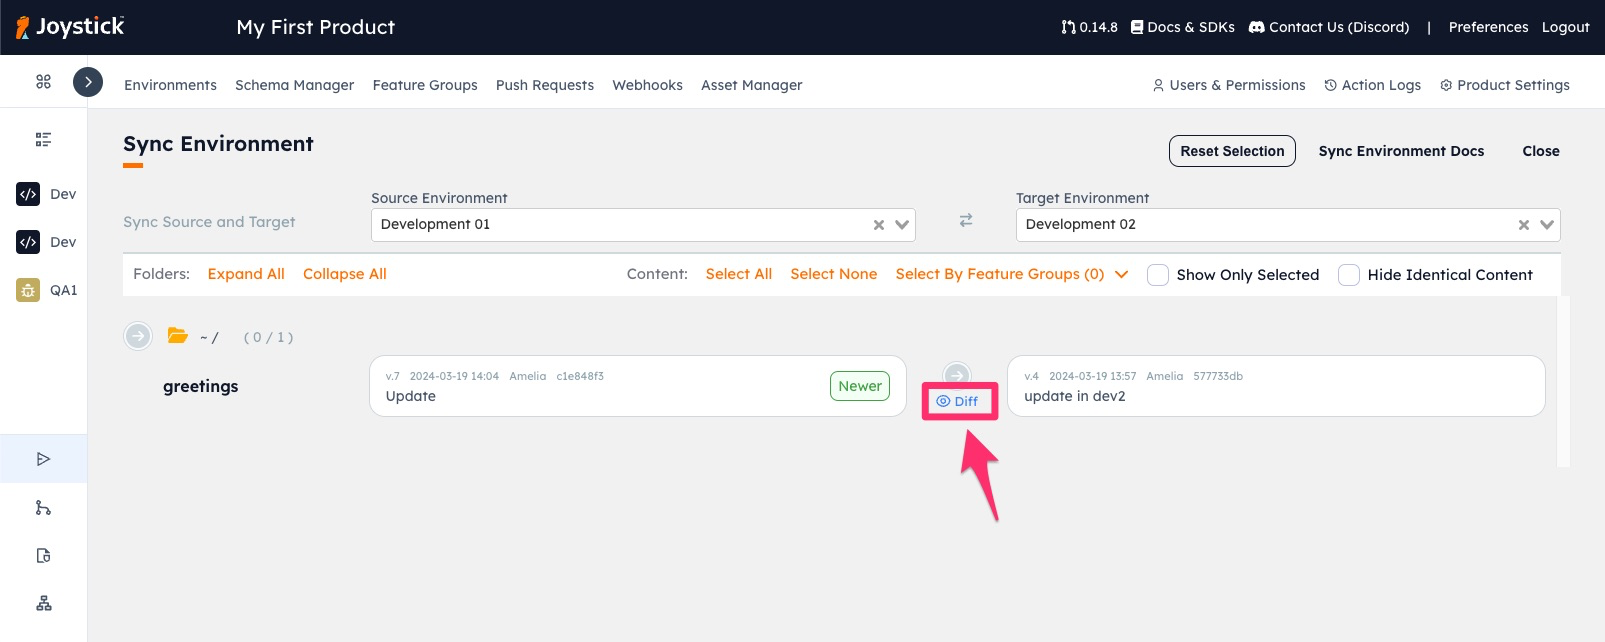This screenshot has height=642, width=1605.
Task: Click the Joystick logo
Action: tap(70, 27)
